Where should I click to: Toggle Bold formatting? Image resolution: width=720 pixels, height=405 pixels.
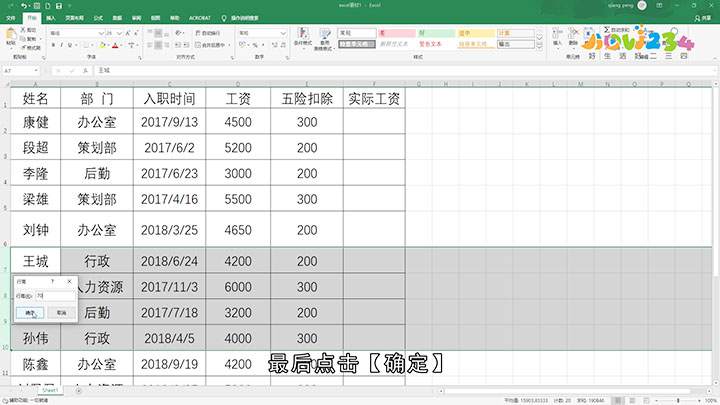[53, 45]
